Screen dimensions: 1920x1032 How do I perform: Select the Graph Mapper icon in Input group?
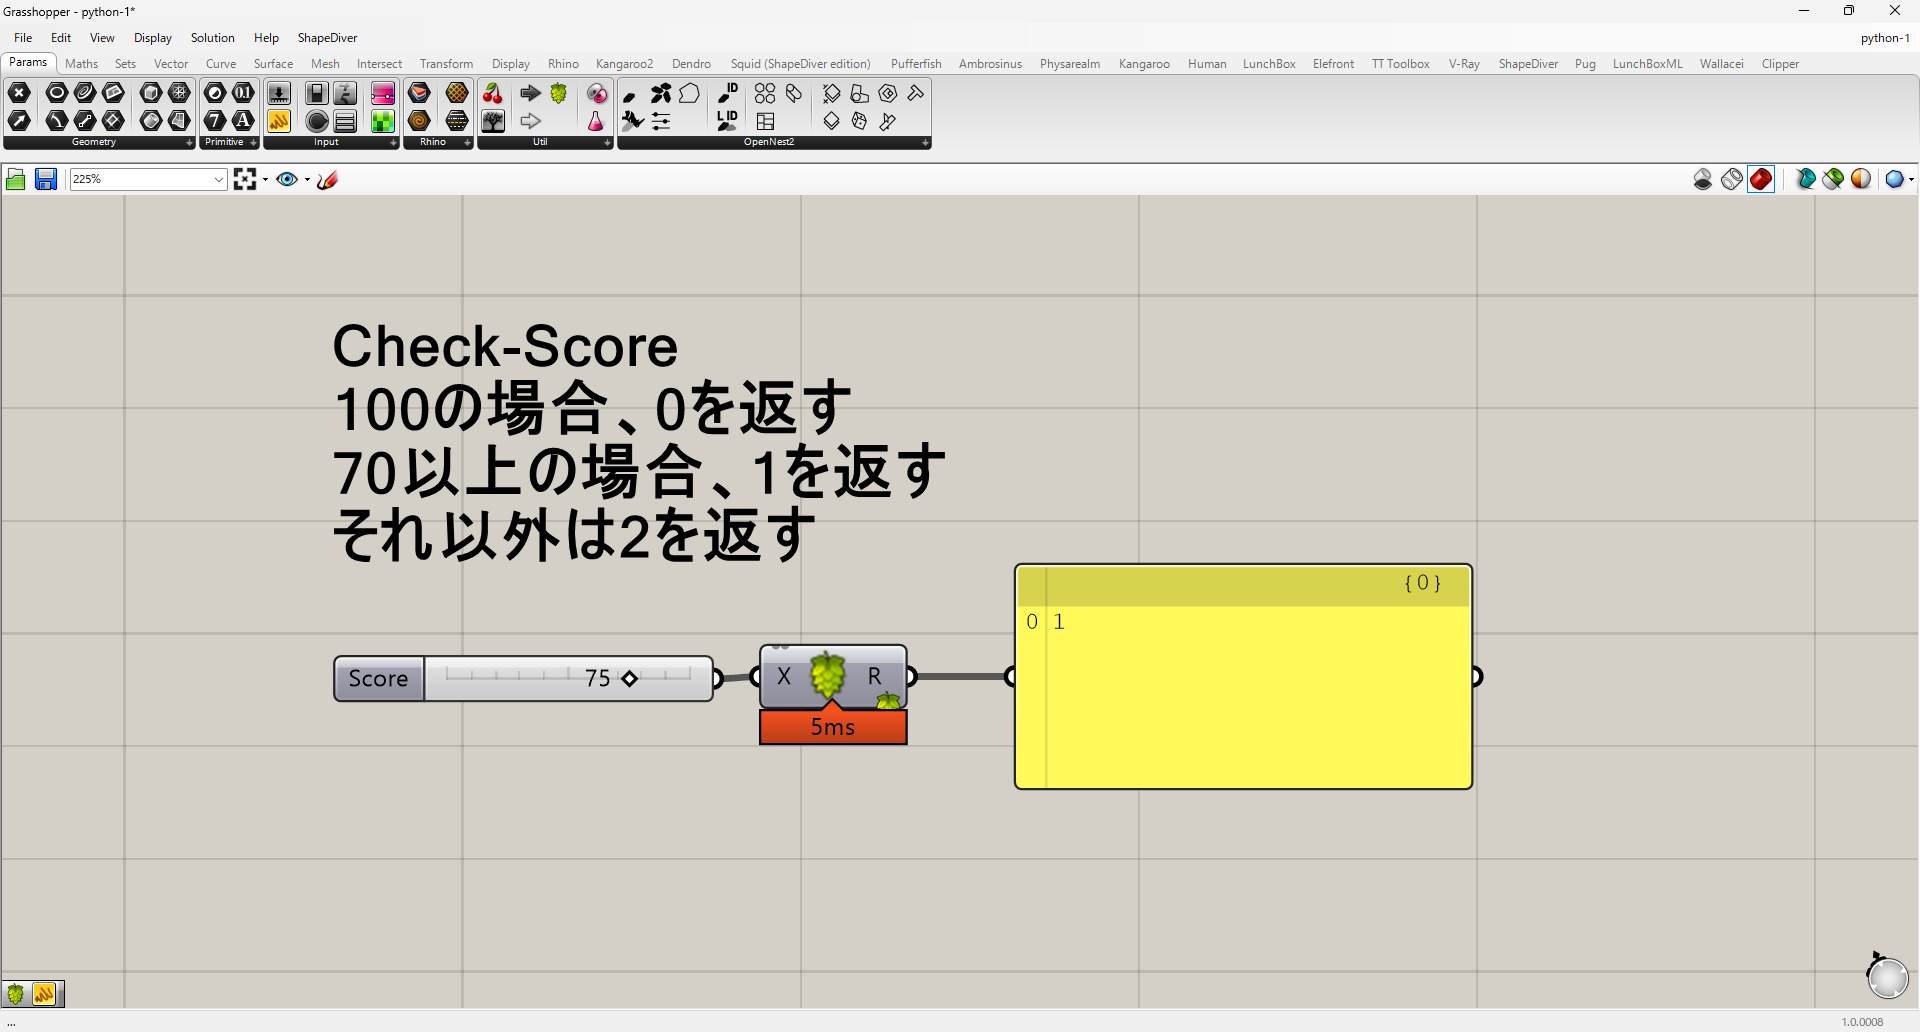279,120
